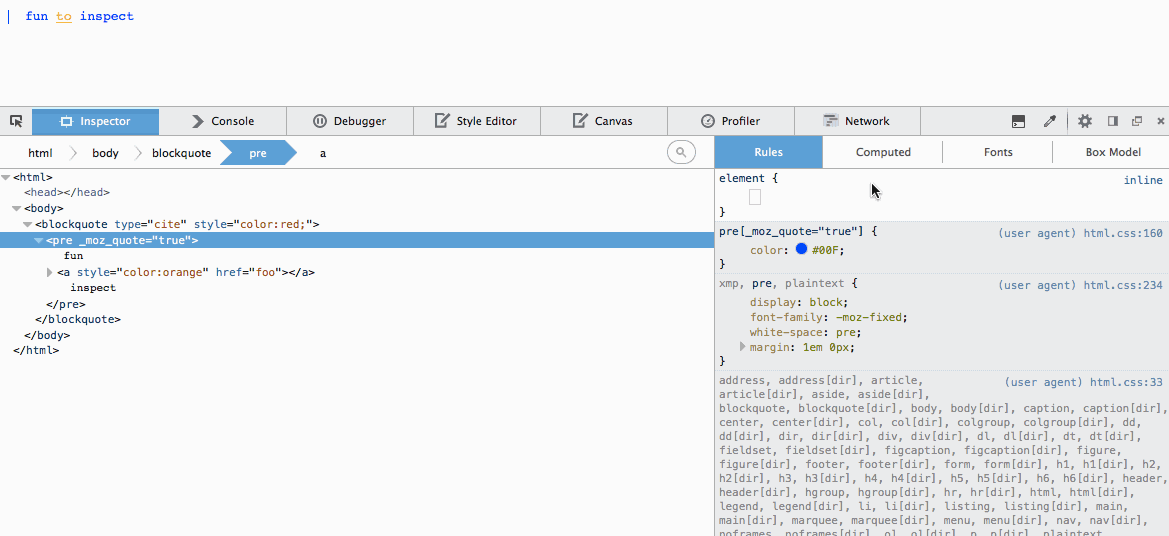The image size is (1169, 536).
Task: Open developer tools settings gear
Action: click(1085, 121)
